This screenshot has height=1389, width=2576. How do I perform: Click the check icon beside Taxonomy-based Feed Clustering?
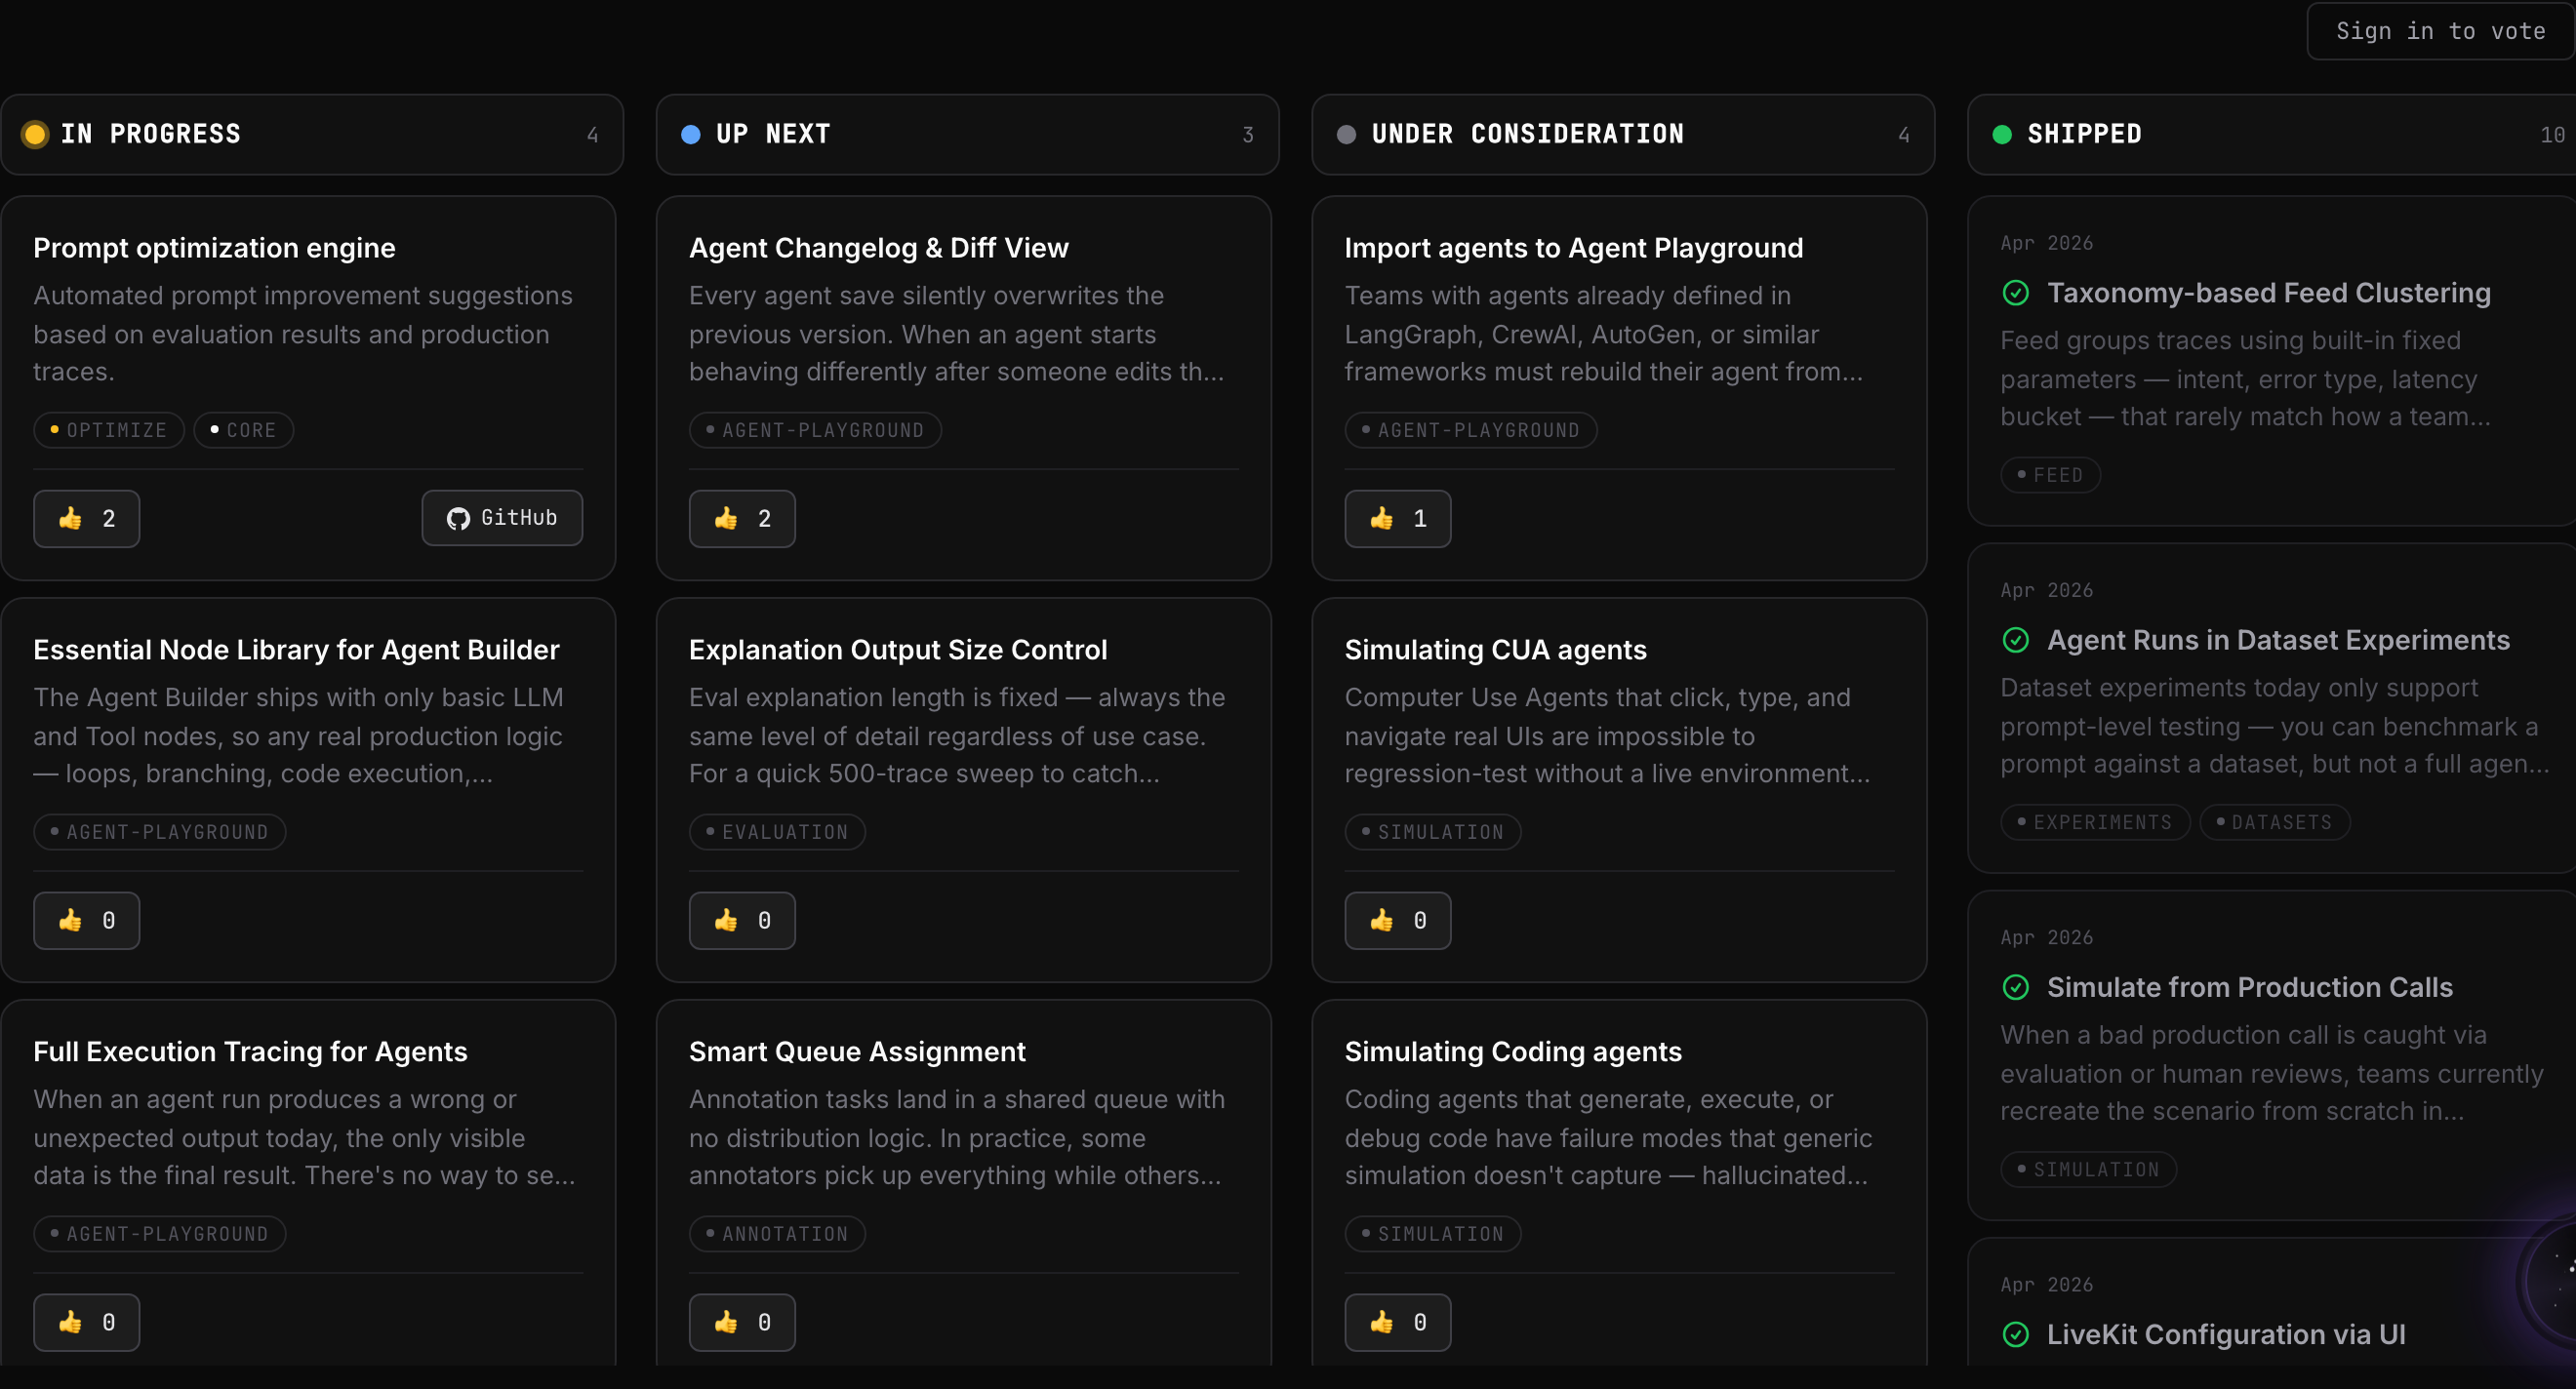pos(2016,293)
